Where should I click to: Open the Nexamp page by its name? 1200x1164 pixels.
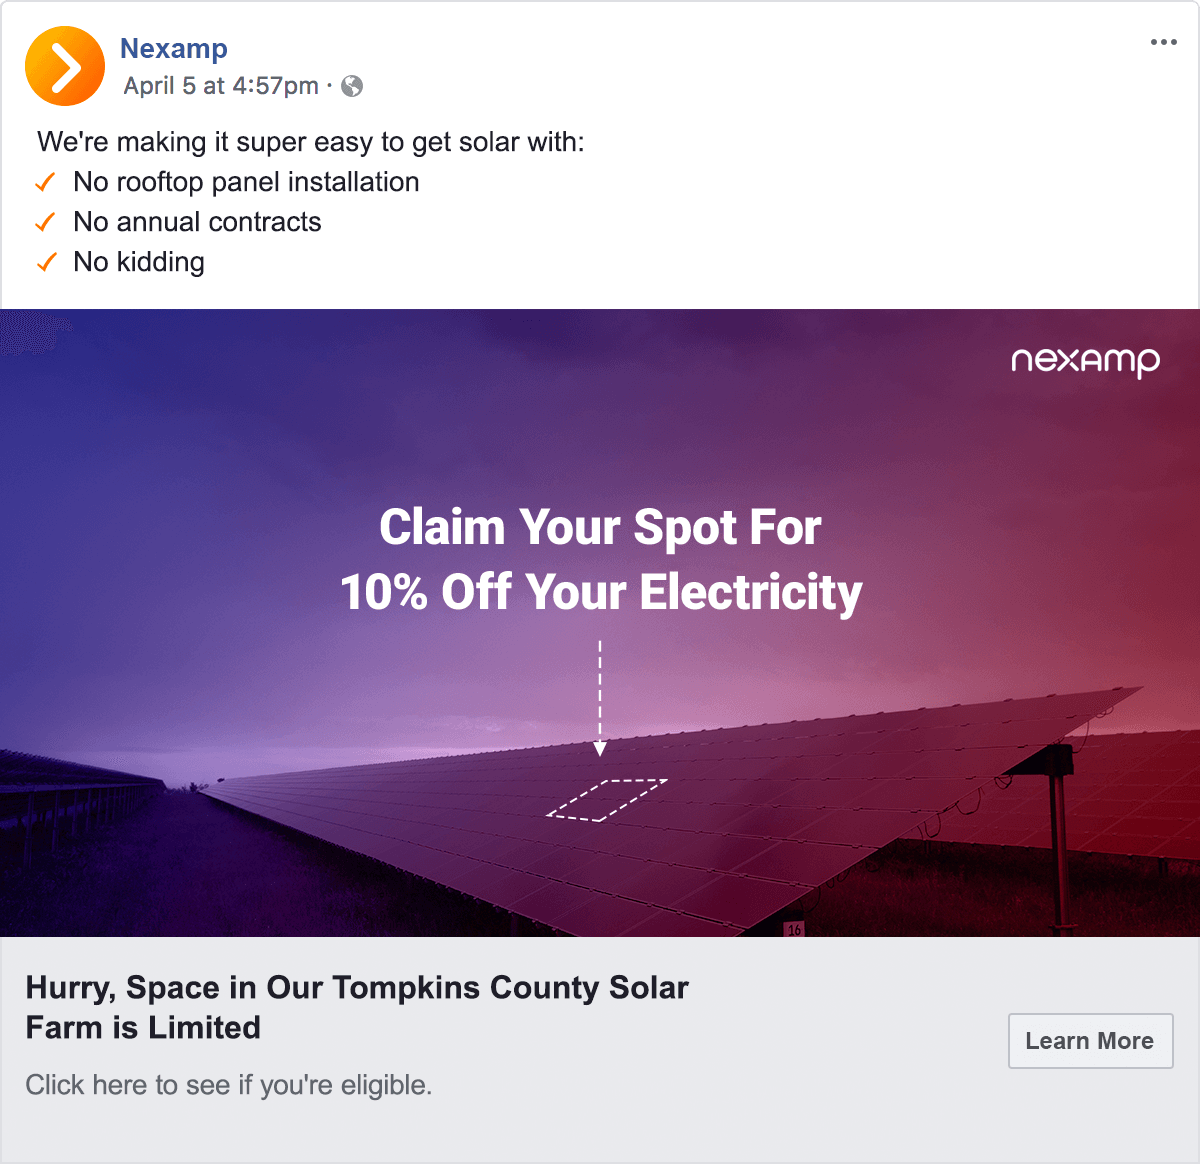coord(173,48)
